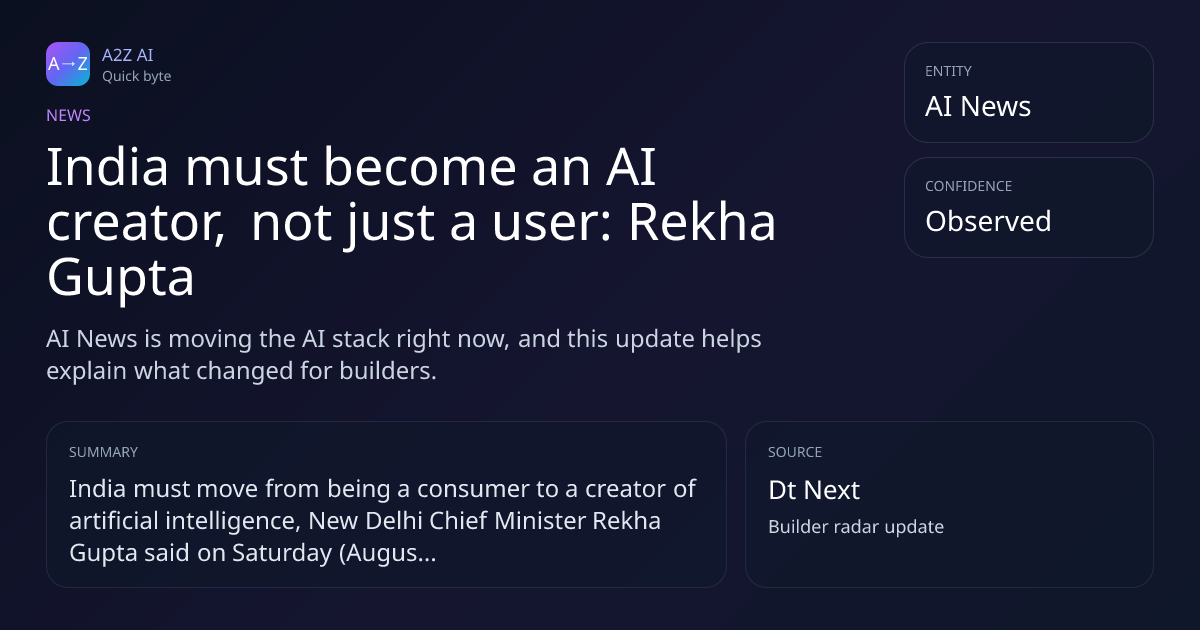1200x630 pixels.
Task: Open the Dt Next source name
Action: click(814, 490)
